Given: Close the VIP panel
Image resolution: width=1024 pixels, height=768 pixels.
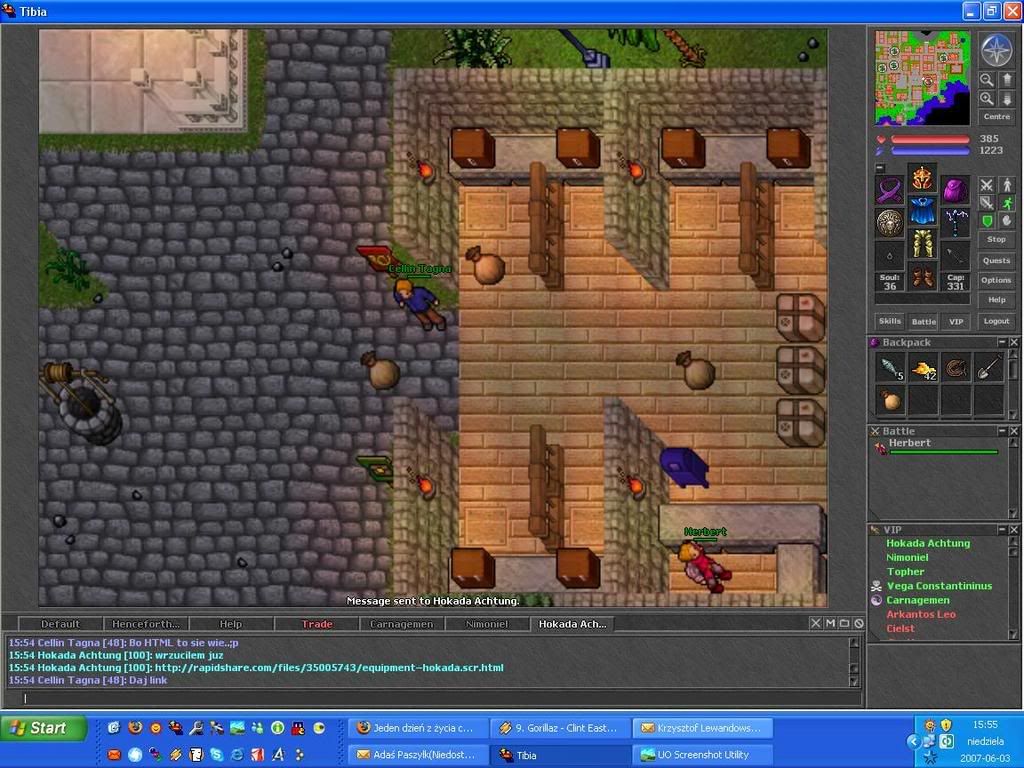Looking at the screenshot, I should point(1014,529).
